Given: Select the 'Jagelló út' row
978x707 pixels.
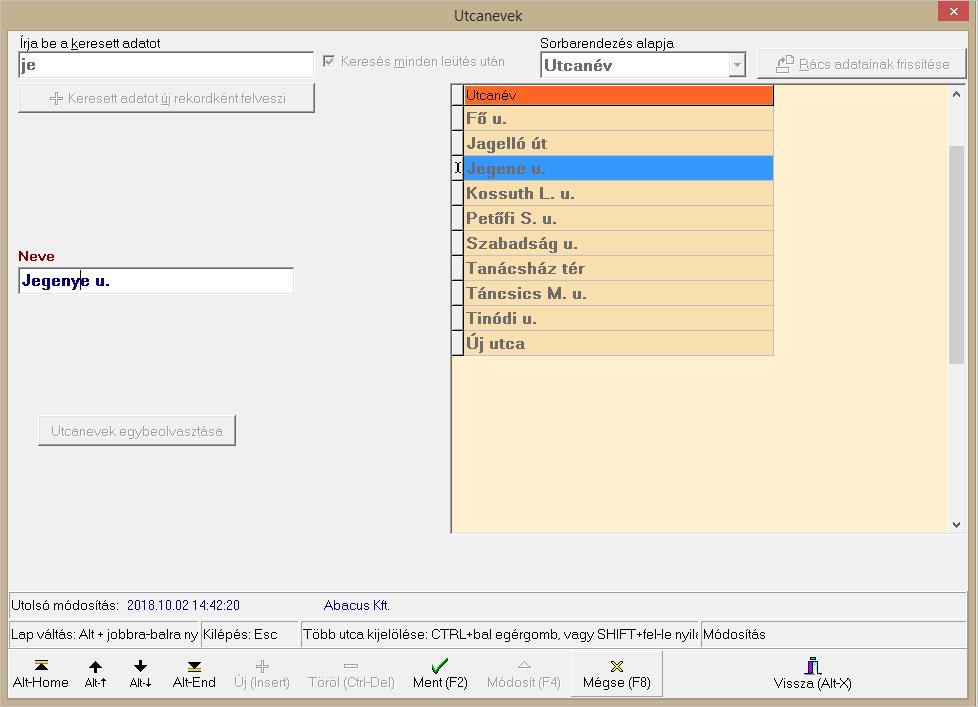Looking at the screenshot, I should tap(618, 143).
